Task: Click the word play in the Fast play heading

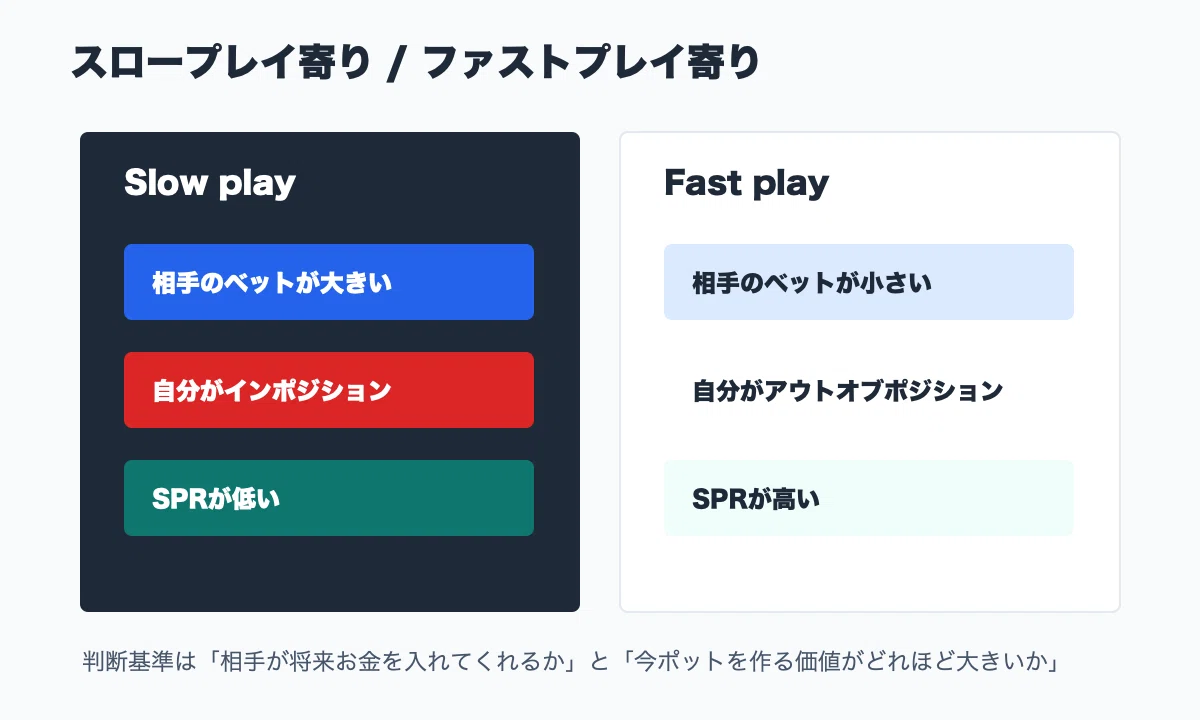Action: point(788,185)
